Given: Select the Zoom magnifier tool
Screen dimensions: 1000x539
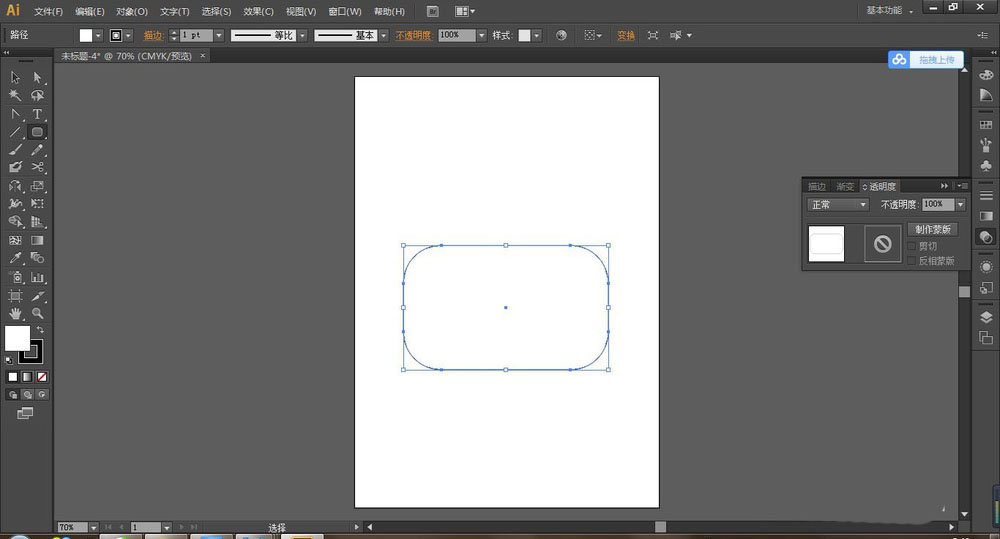Looking at the screenshot, I should pyautogui.click(x=38, y=313).
